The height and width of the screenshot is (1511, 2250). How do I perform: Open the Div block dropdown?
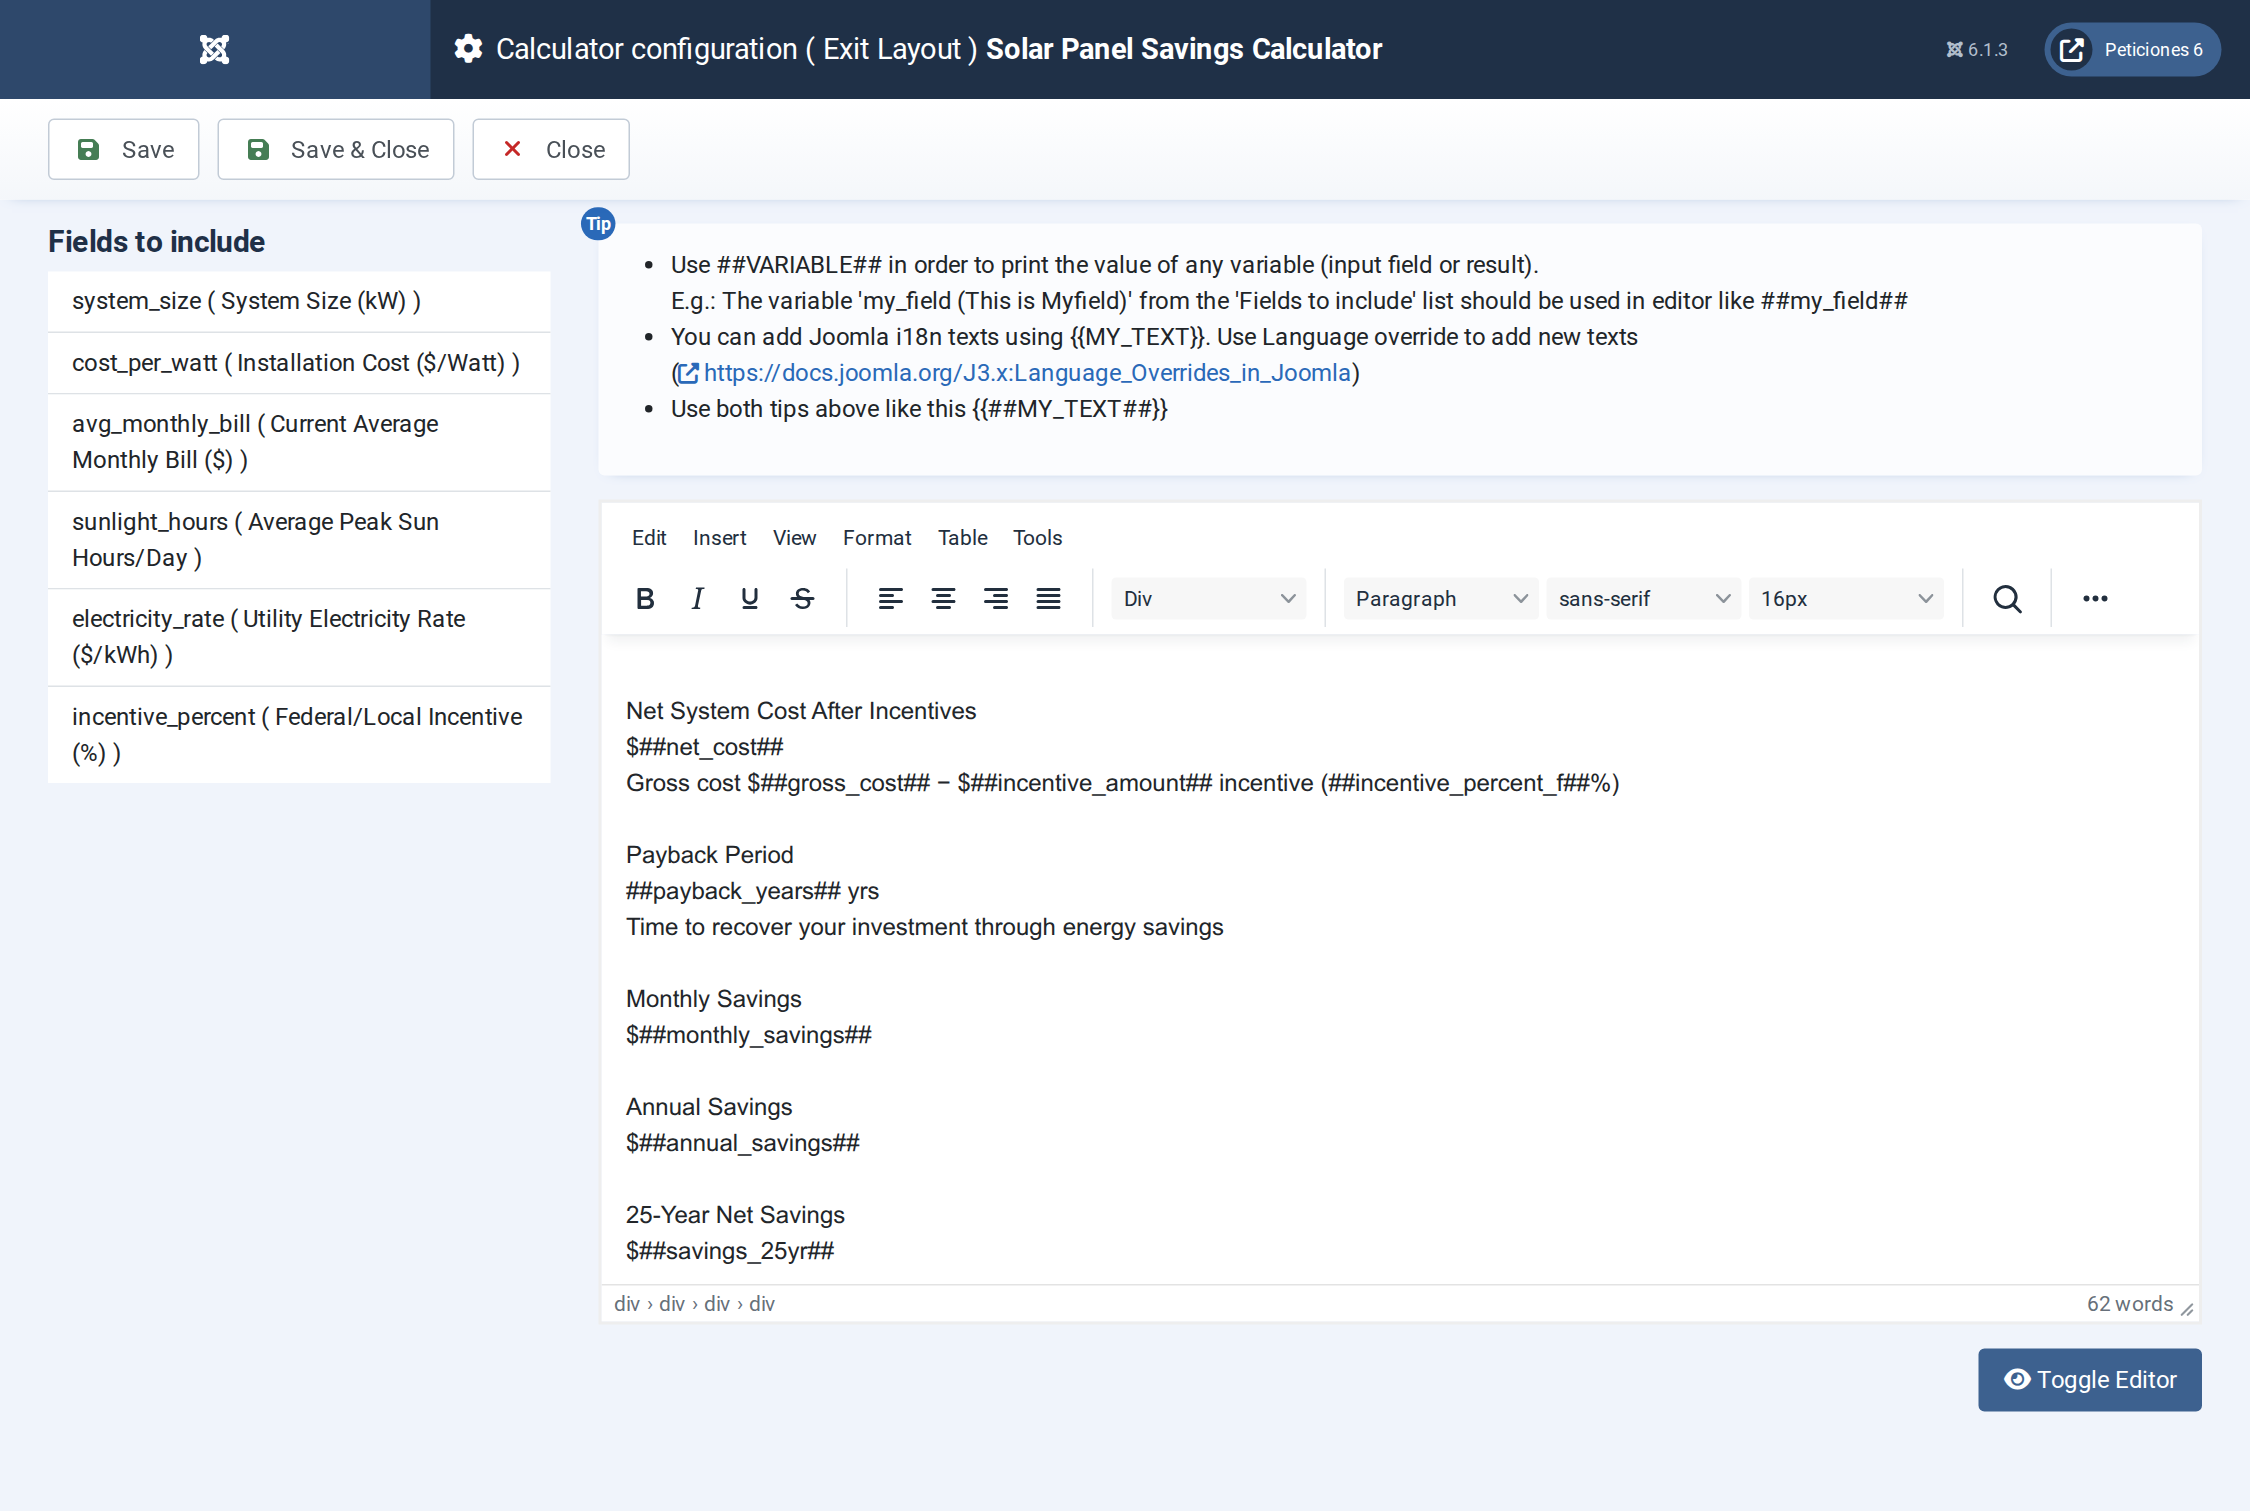point(1208,598)
